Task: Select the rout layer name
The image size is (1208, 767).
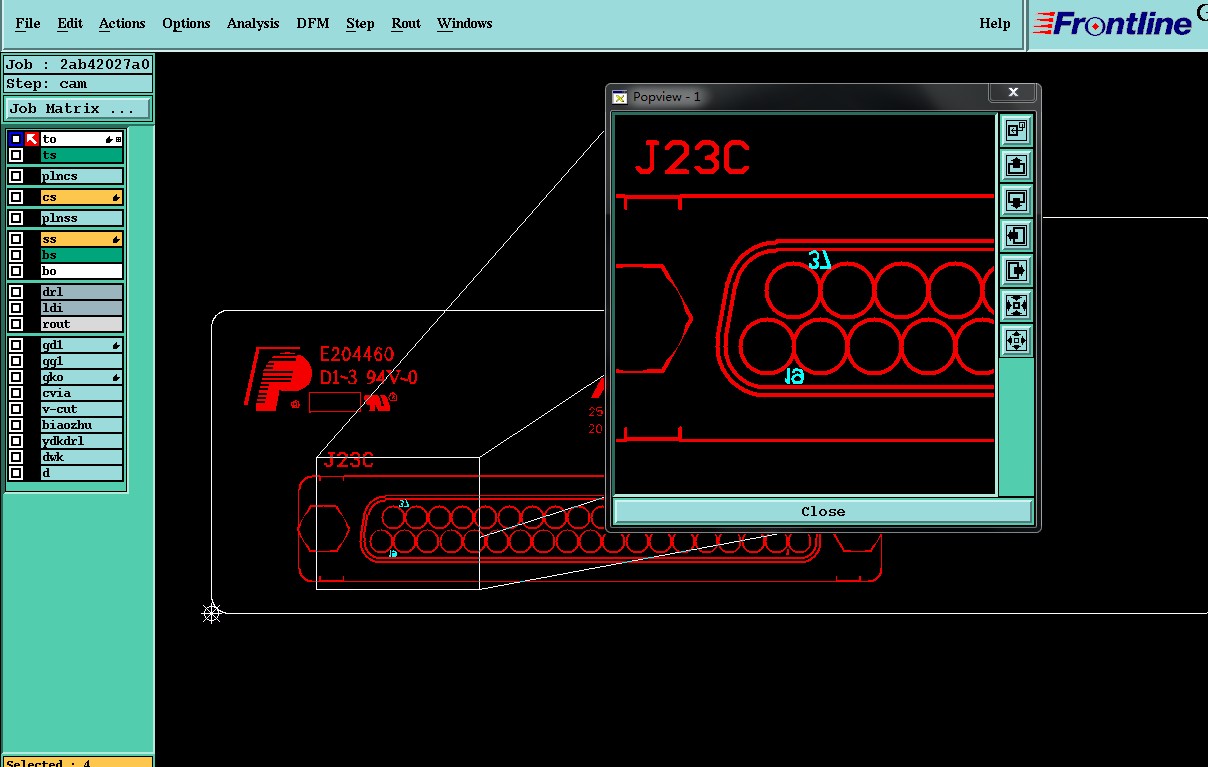Action: [82, 324]
